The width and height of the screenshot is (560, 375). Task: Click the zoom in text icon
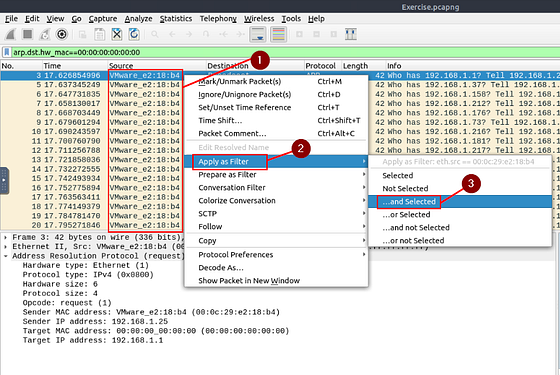(x=299, y=34)
